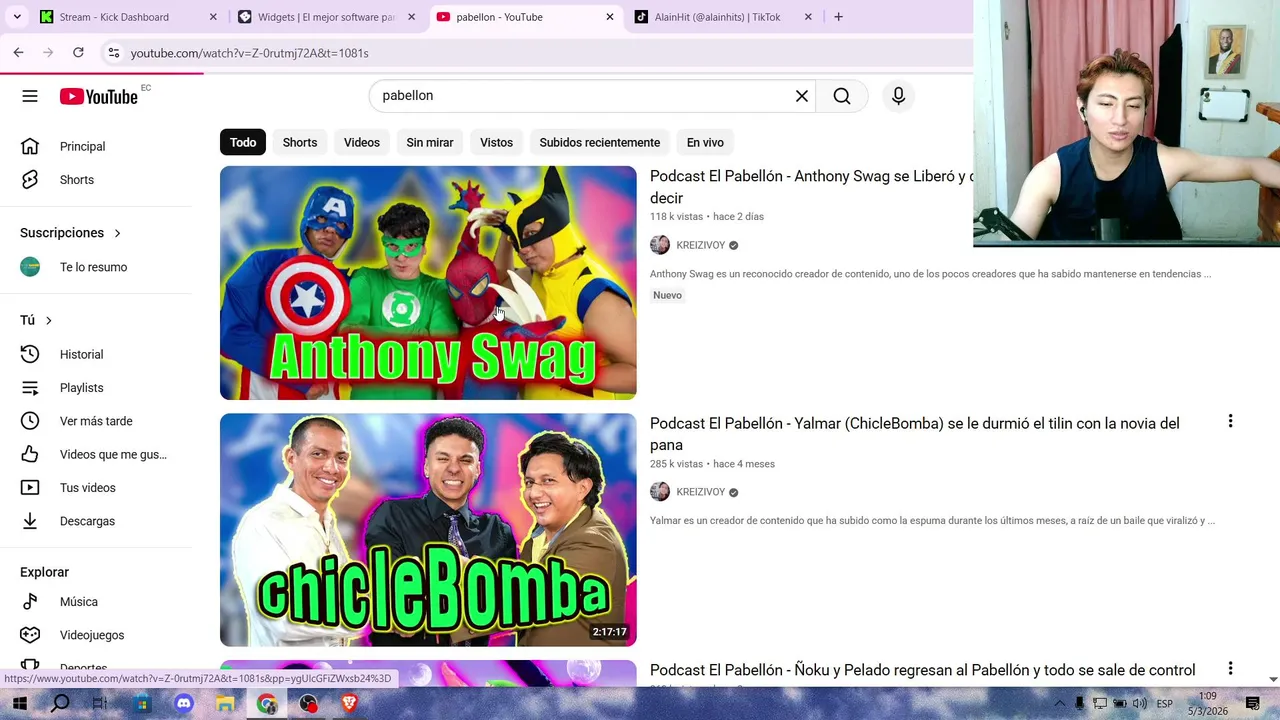Open the tab search dropdown arrow in Chrome
The image size is (1280, 720).
(x=17, y=17)
